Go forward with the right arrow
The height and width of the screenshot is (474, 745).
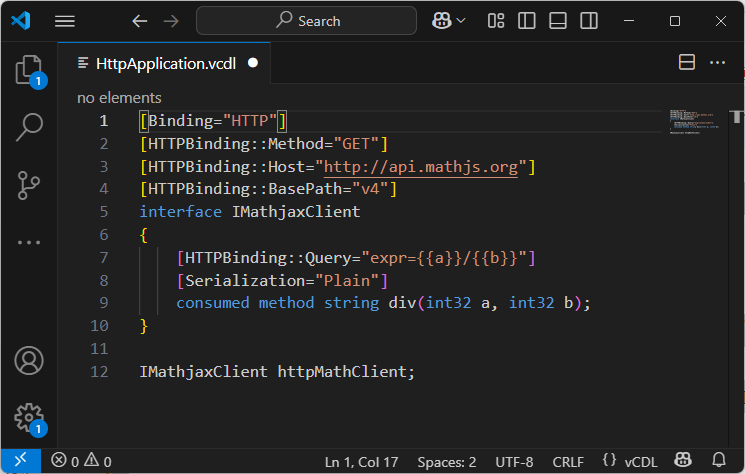(x=171, y=21)
